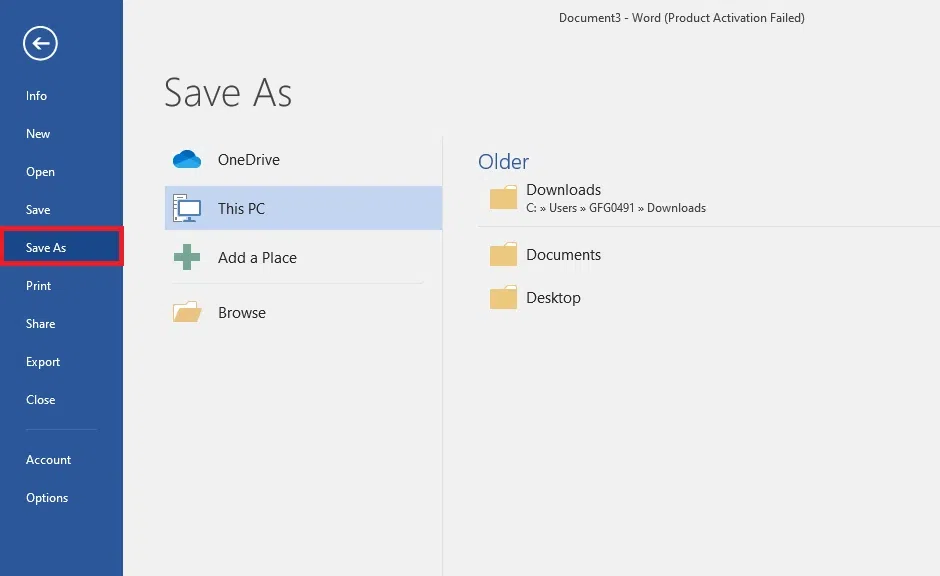The height and width of the screenshot is (576, 940).
Task: Select Export in the sidebar
Action: click(43, 362)
